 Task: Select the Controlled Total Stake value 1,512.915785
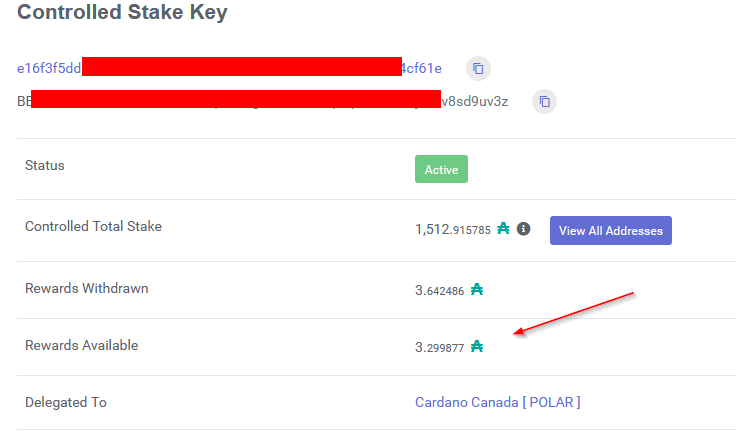point(452,229)
